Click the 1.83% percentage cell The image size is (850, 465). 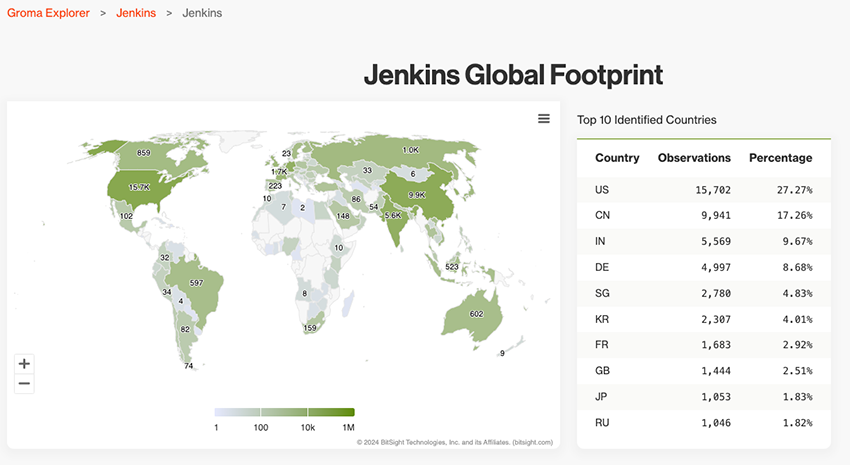(x=797, y=397)
